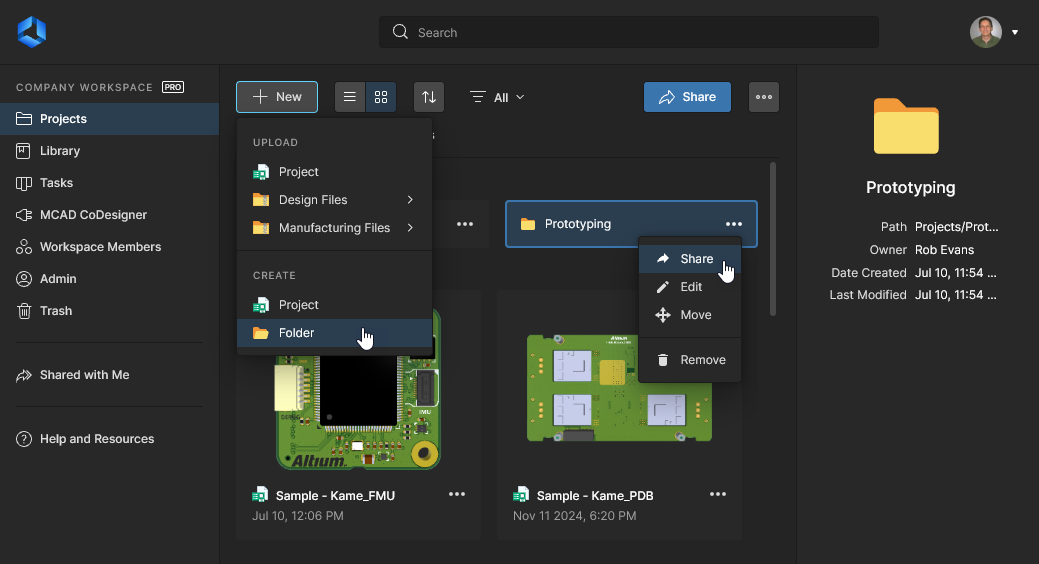Open Workspace Members in the sidebar
The image size is (1039, 564).
[x=109, y=247]
